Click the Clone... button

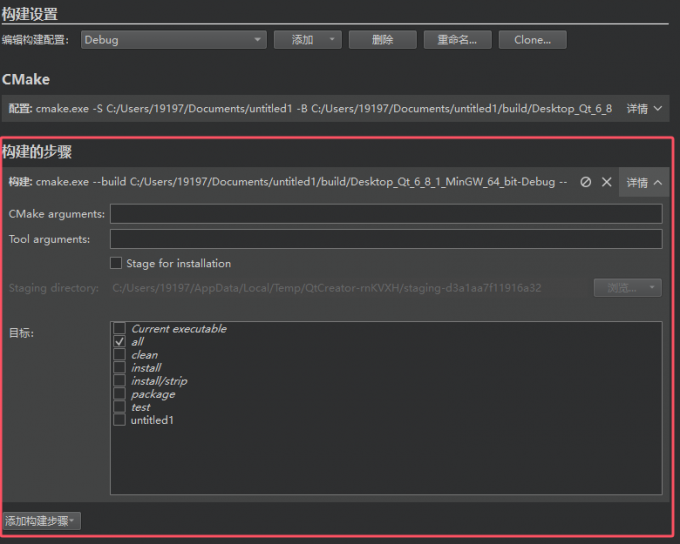pyautogui.click(x=532, y=40)
